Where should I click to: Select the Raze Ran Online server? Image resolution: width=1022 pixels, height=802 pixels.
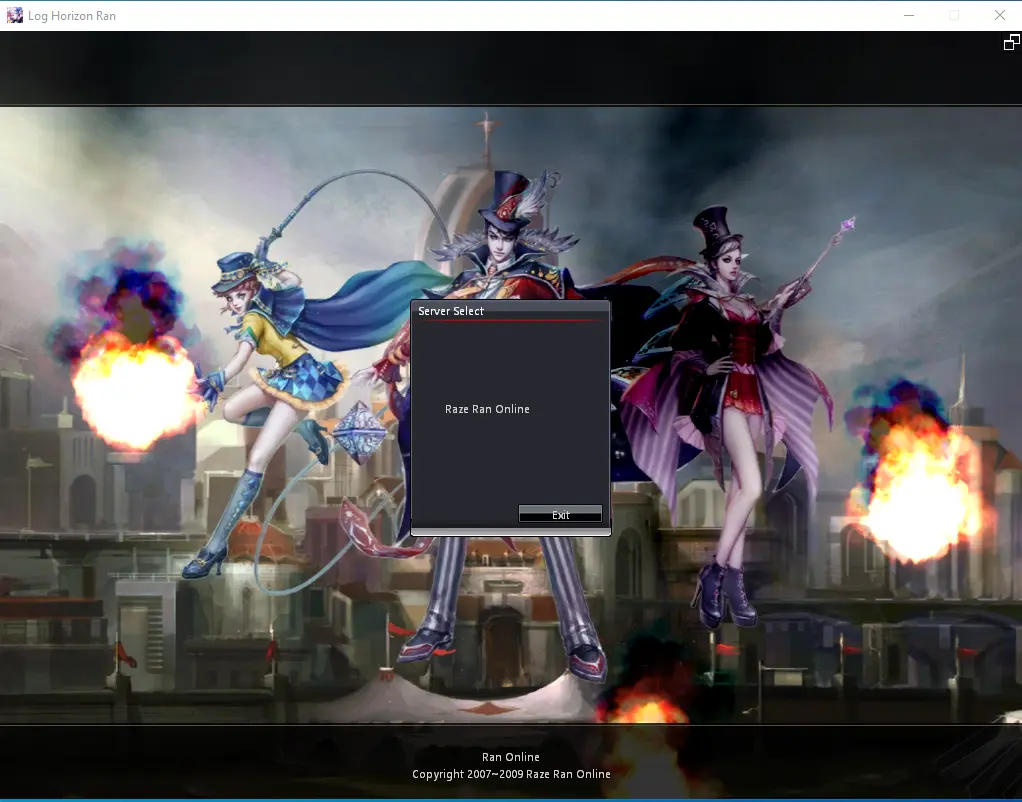point(487,409)
